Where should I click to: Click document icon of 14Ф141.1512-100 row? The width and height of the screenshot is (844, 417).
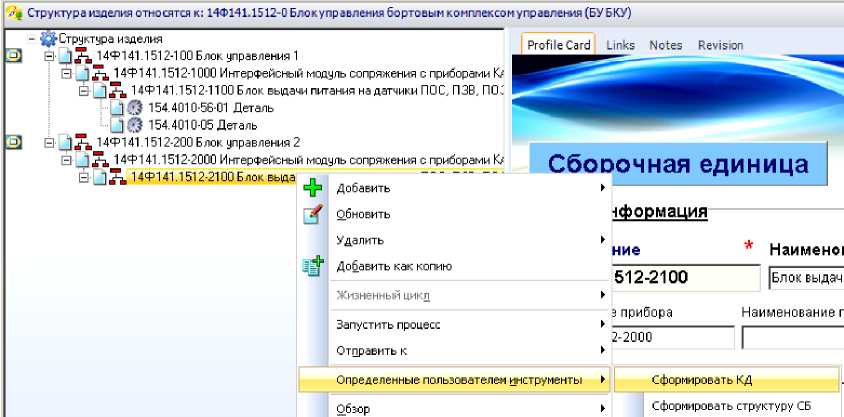tap(65, 56)
